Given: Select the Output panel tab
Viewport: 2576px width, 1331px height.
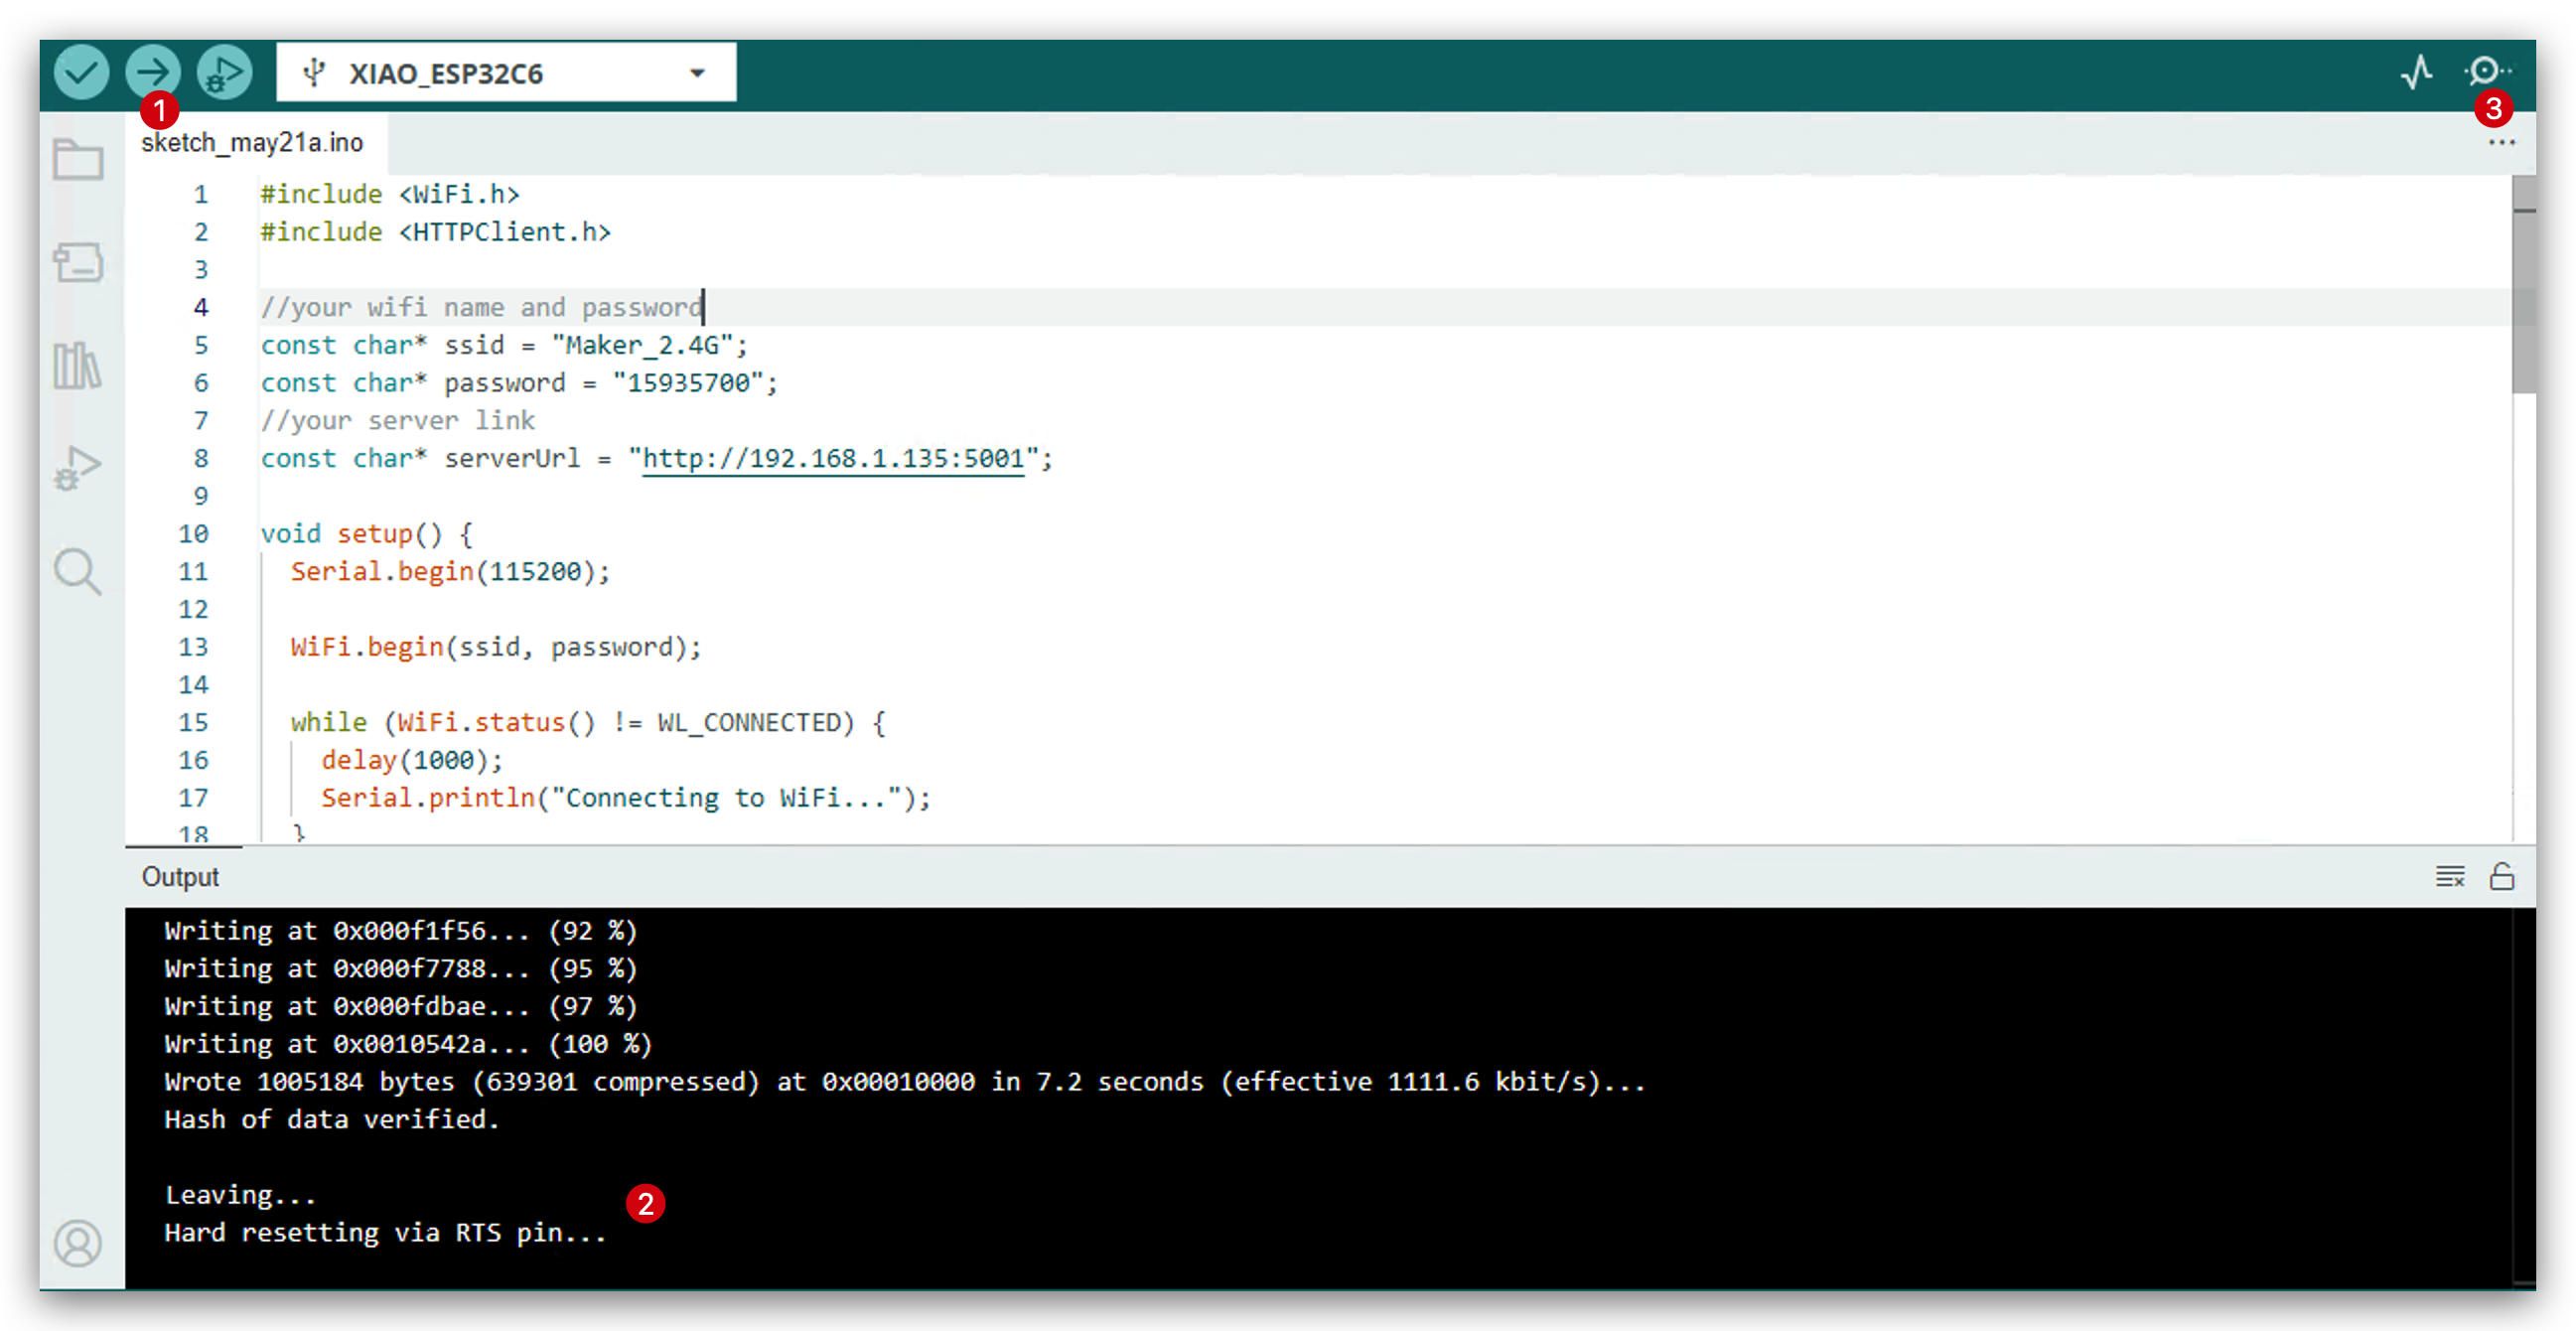Looking at the screenshot, I should point(180,877).
